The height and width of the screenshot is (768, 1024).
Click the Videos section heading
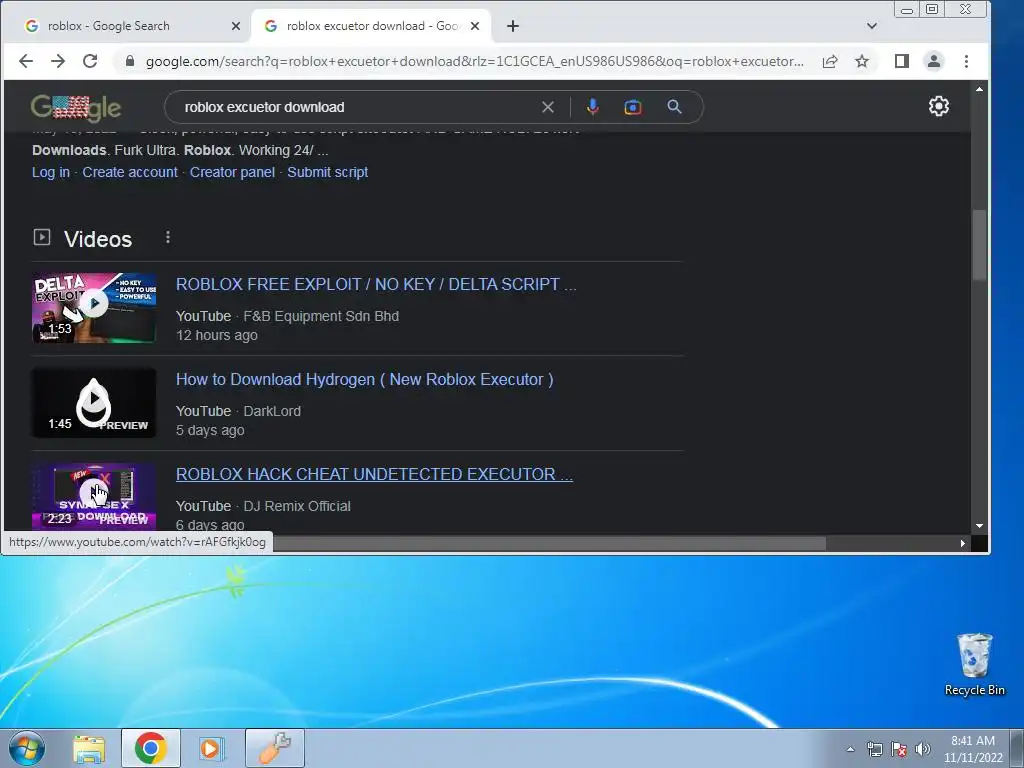point(98,239)
